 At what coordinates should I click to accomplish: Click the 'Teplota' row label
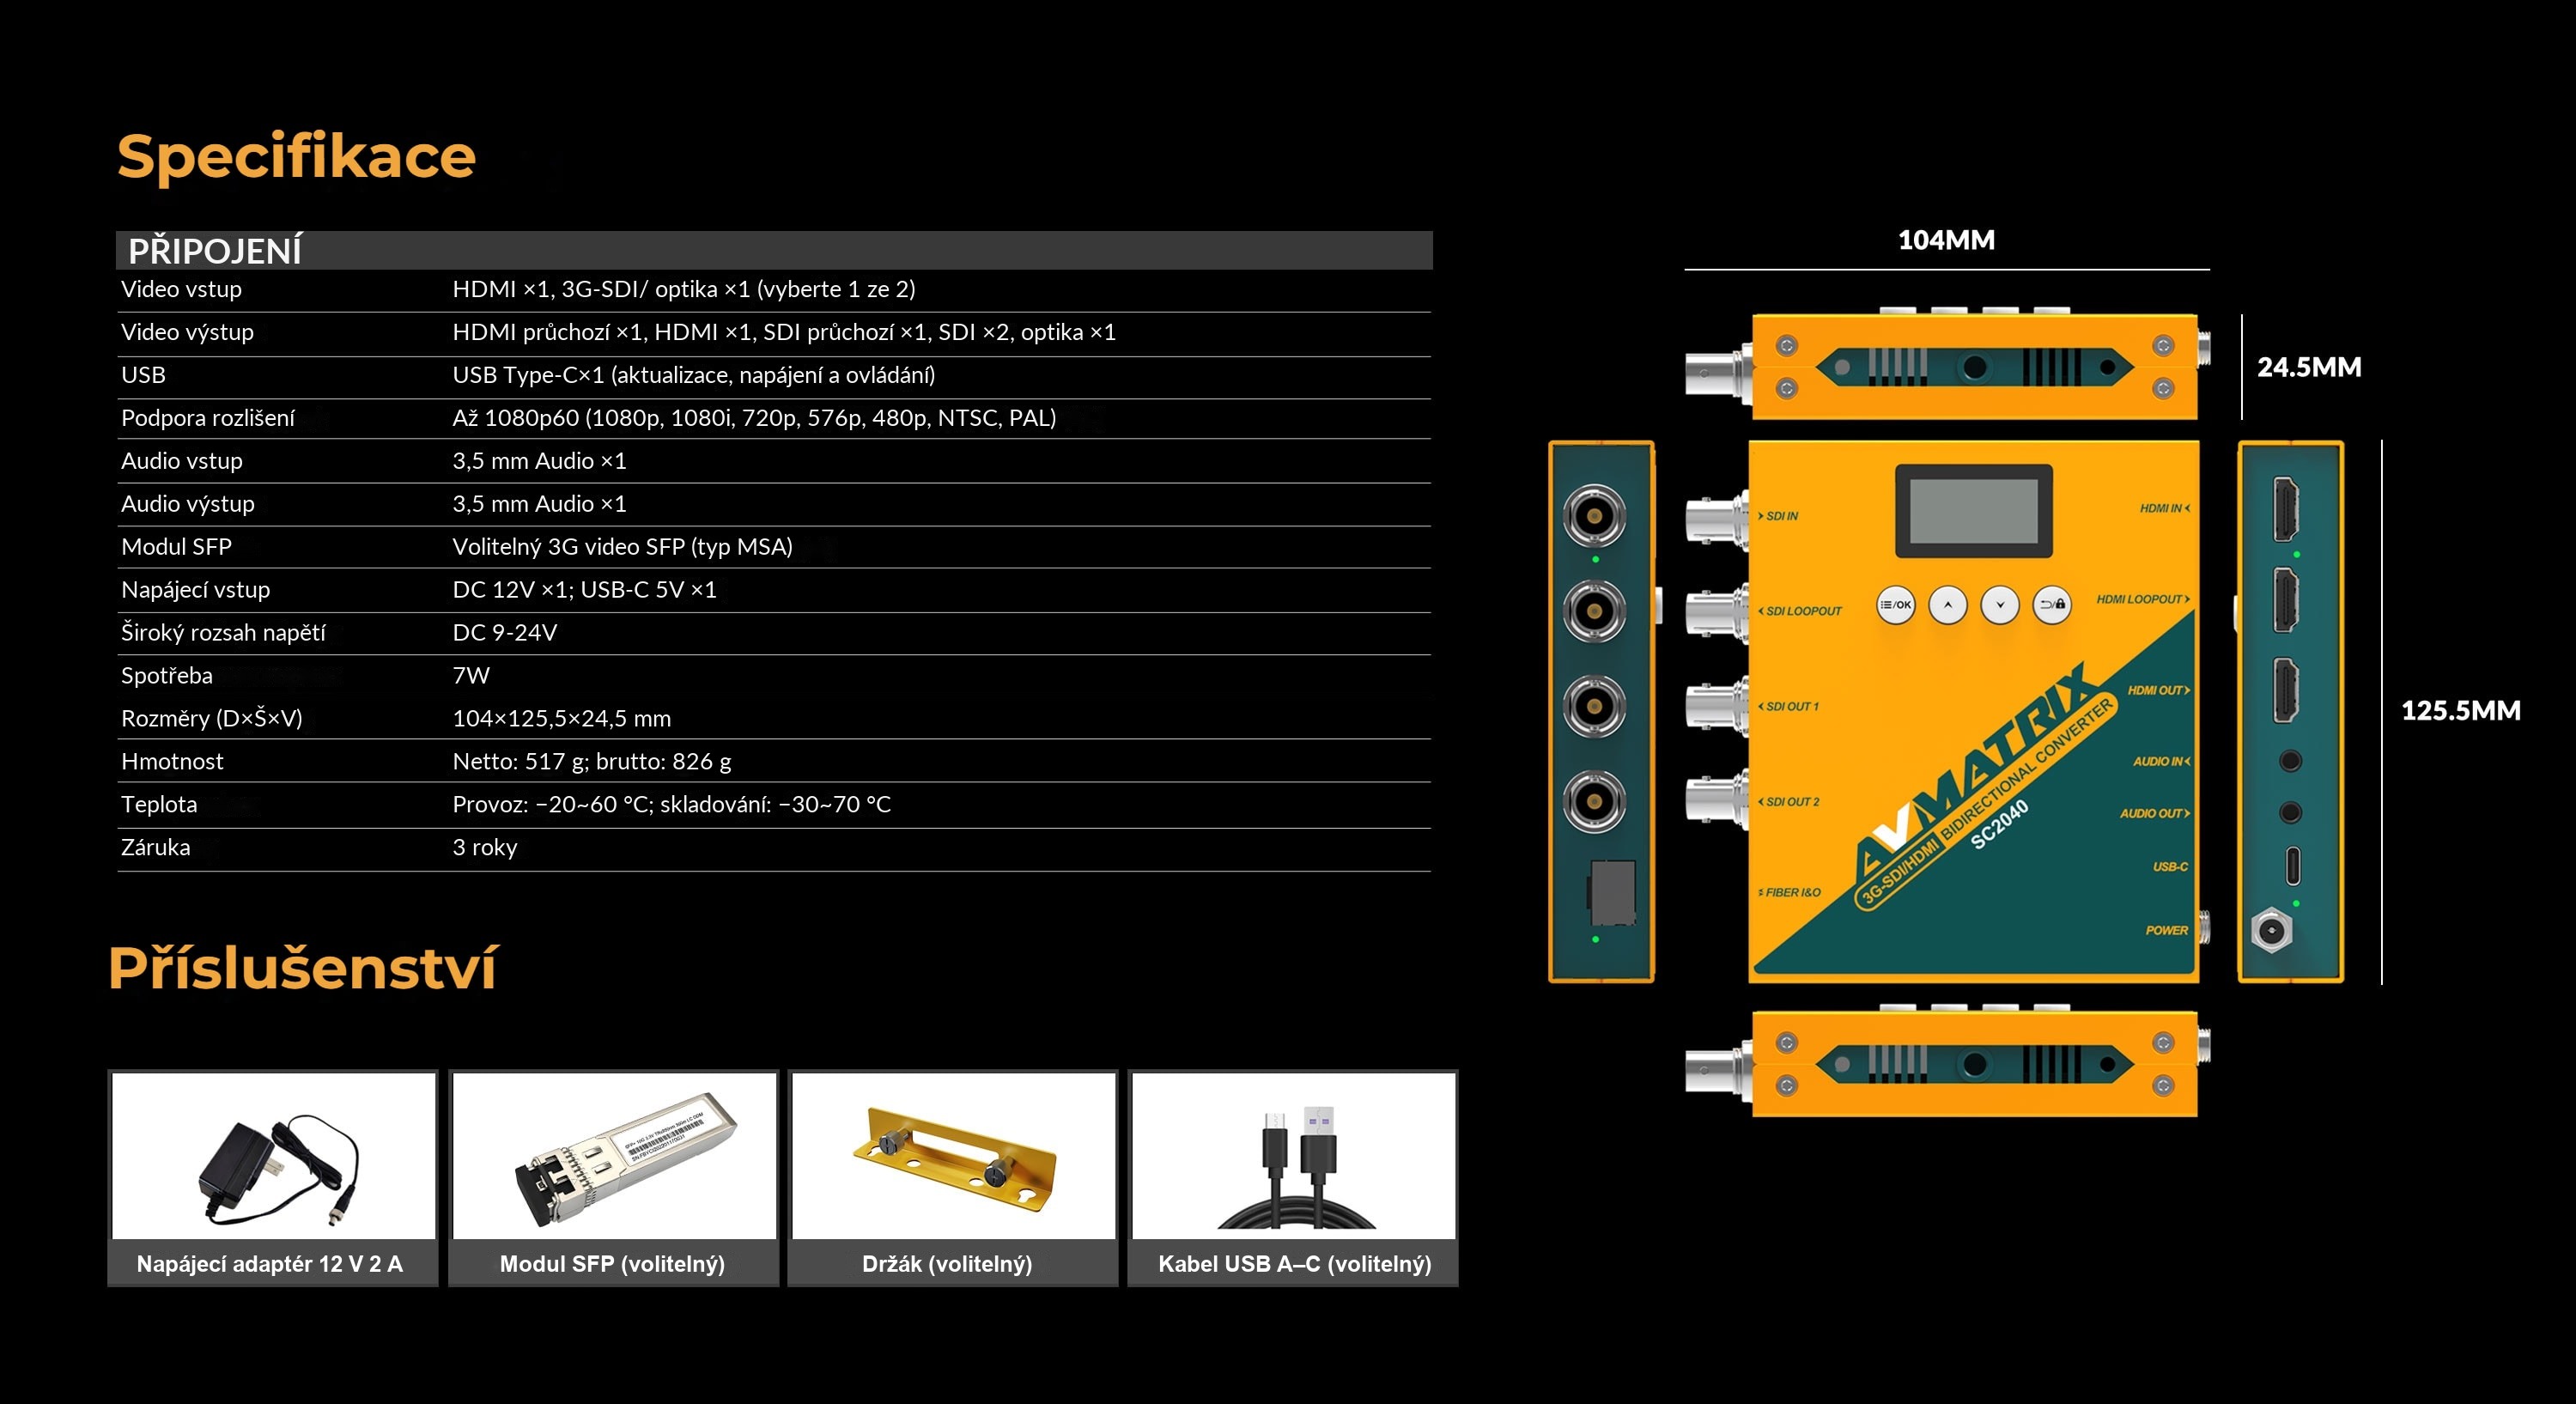click(159, 805)
